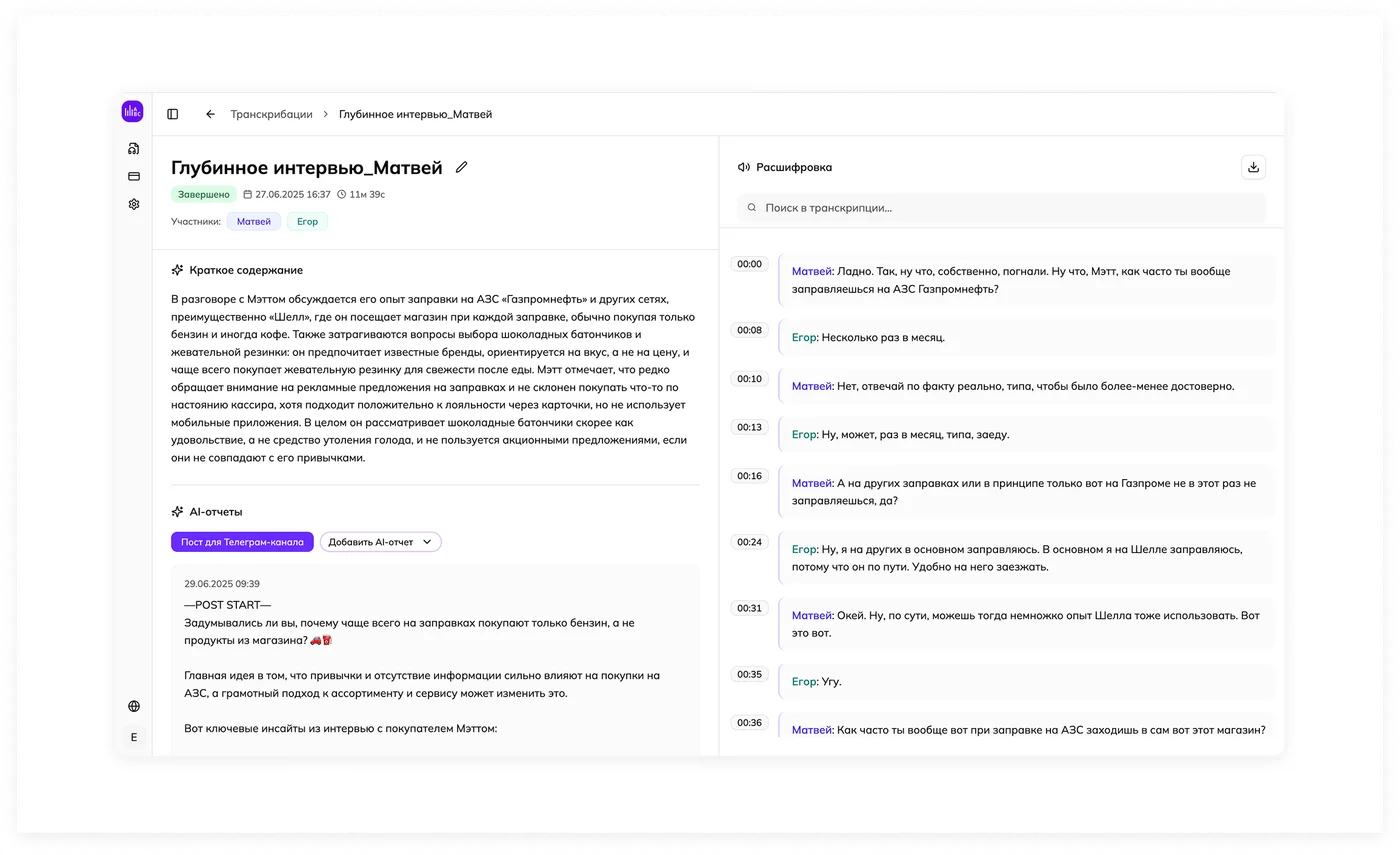
Task: Click the search magnifier icon
Action: pos(752,208)
